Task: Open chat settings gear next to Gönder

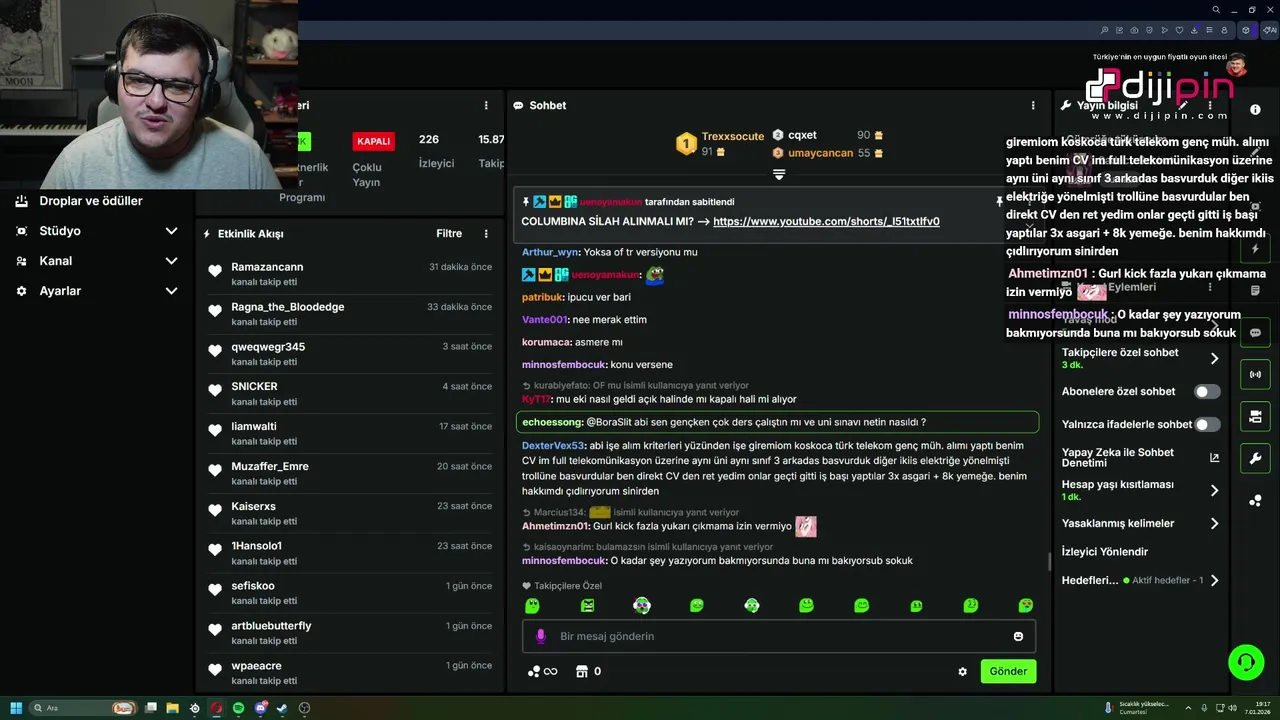Action: [x=962, y=672]
